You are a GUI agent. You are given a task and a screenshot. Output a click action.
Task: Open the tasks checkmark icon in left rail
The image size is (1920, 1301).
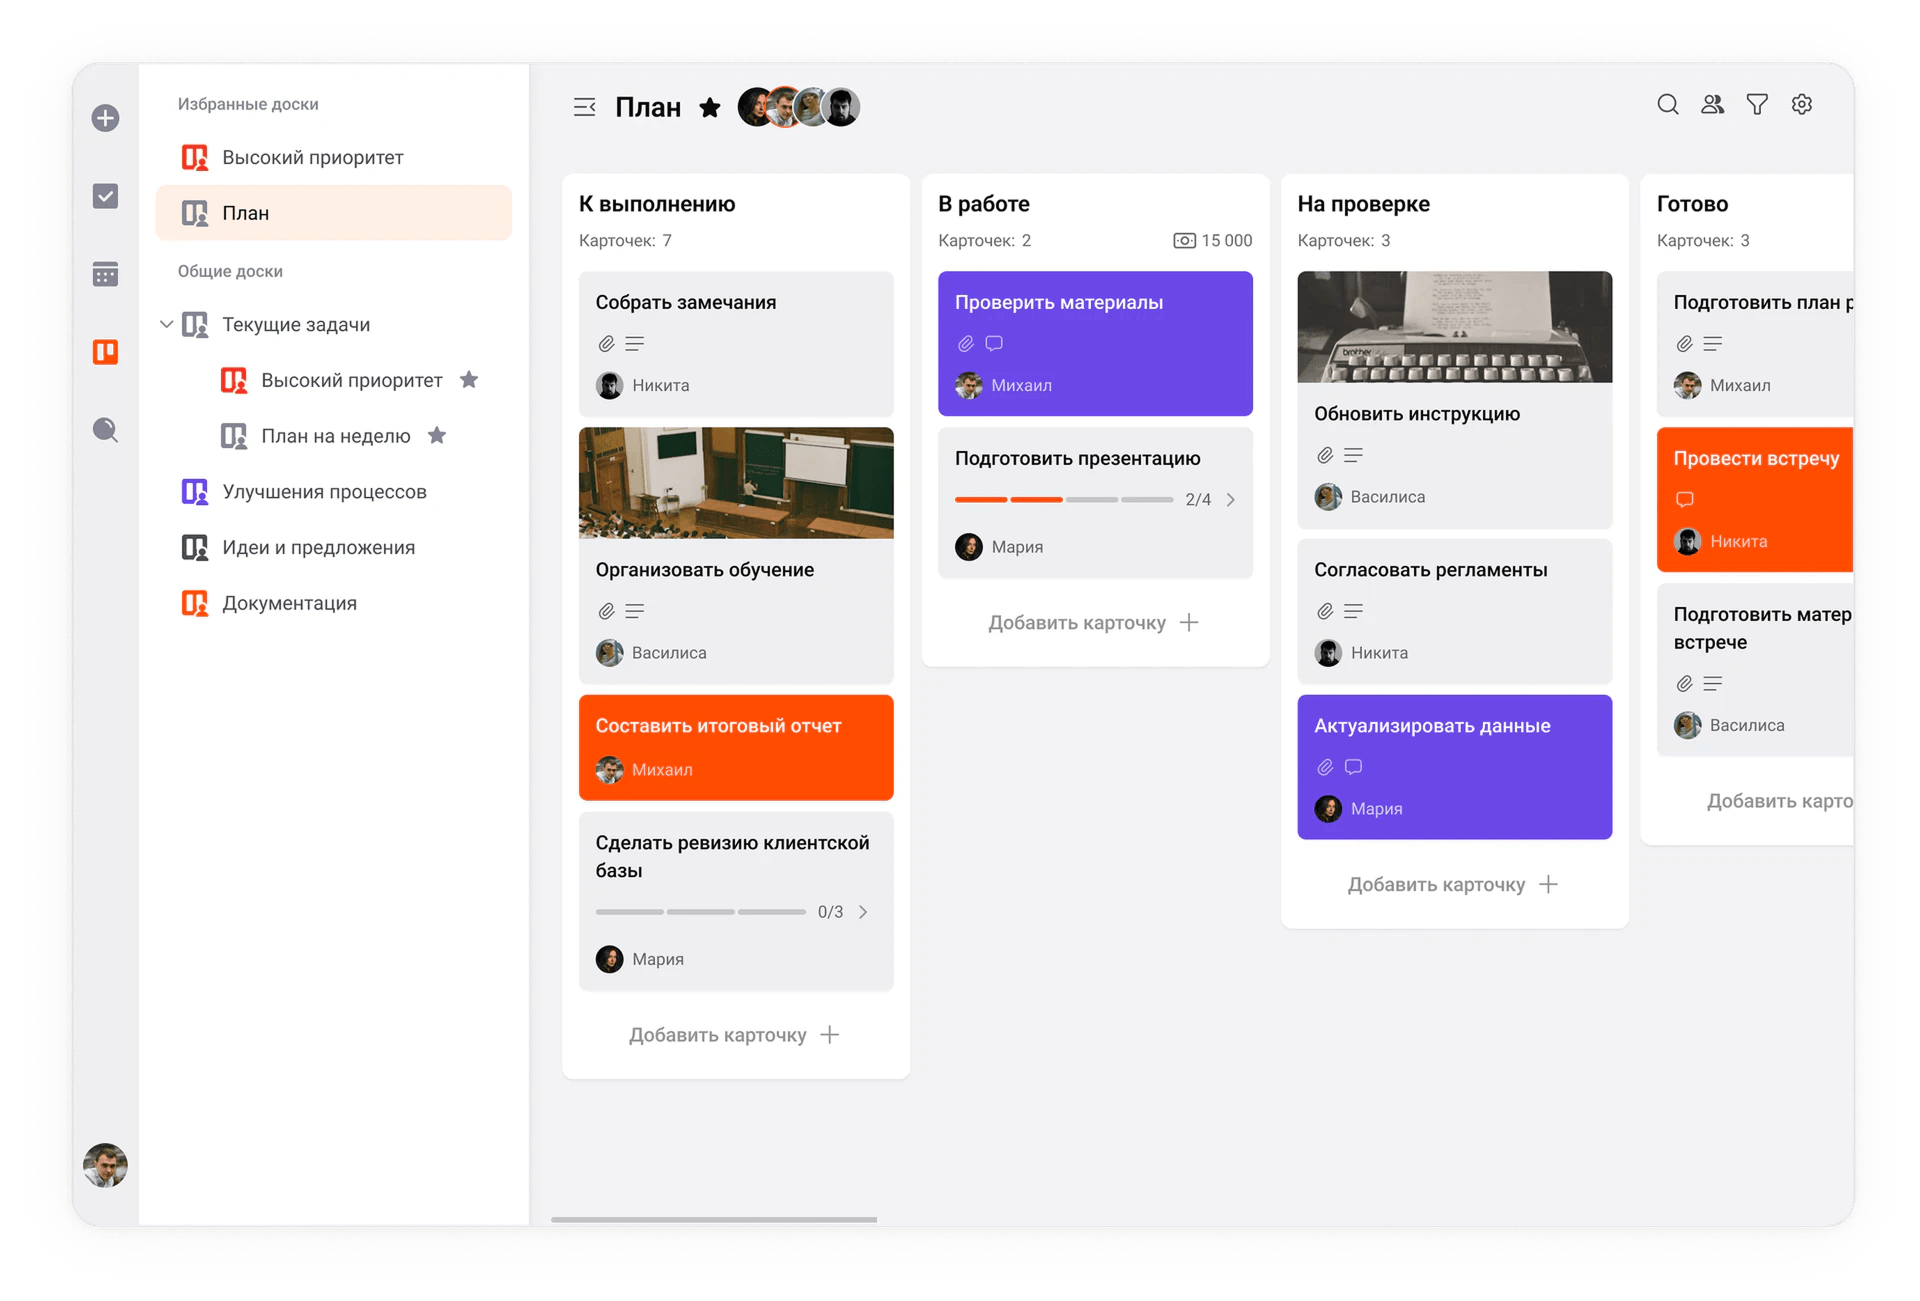tap(105, 196)
